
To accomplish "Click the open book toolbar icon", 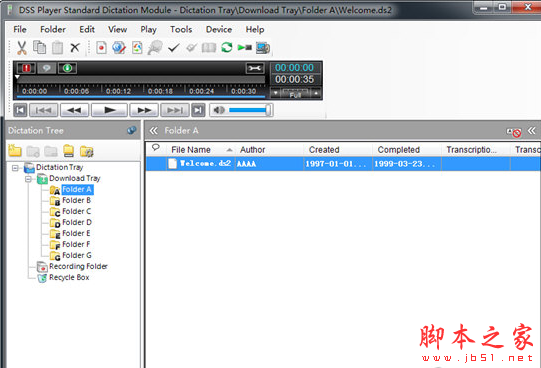I will (x=209, y=48).
